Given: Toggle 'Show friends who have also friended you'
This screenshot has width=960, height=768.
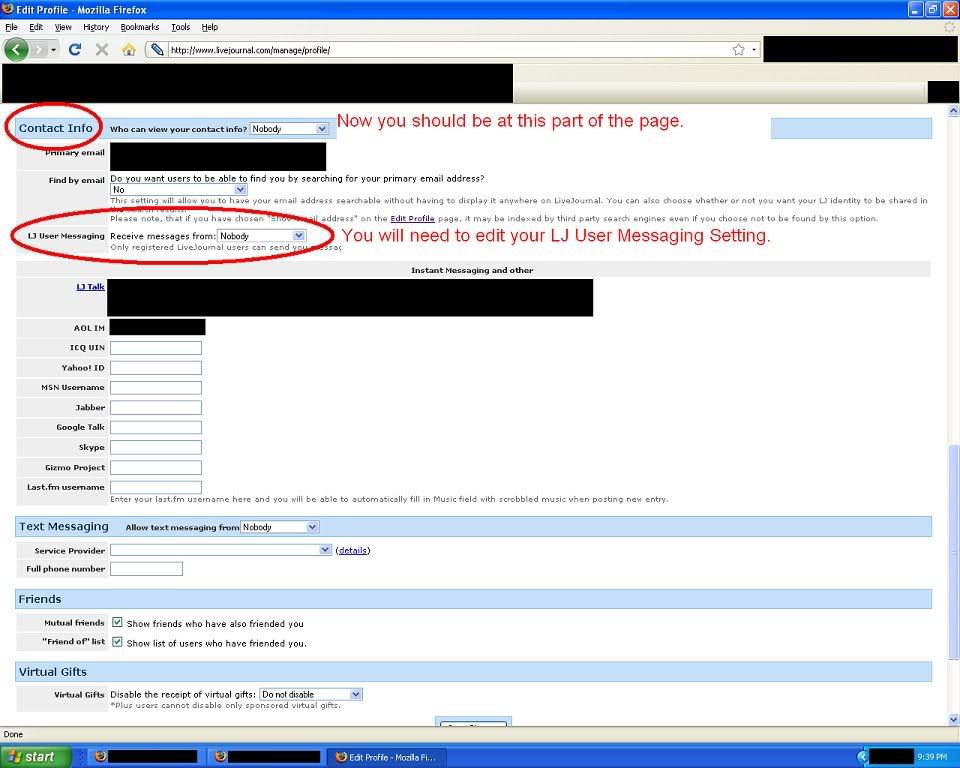Looking at the screenshot, I should (118, 623).
